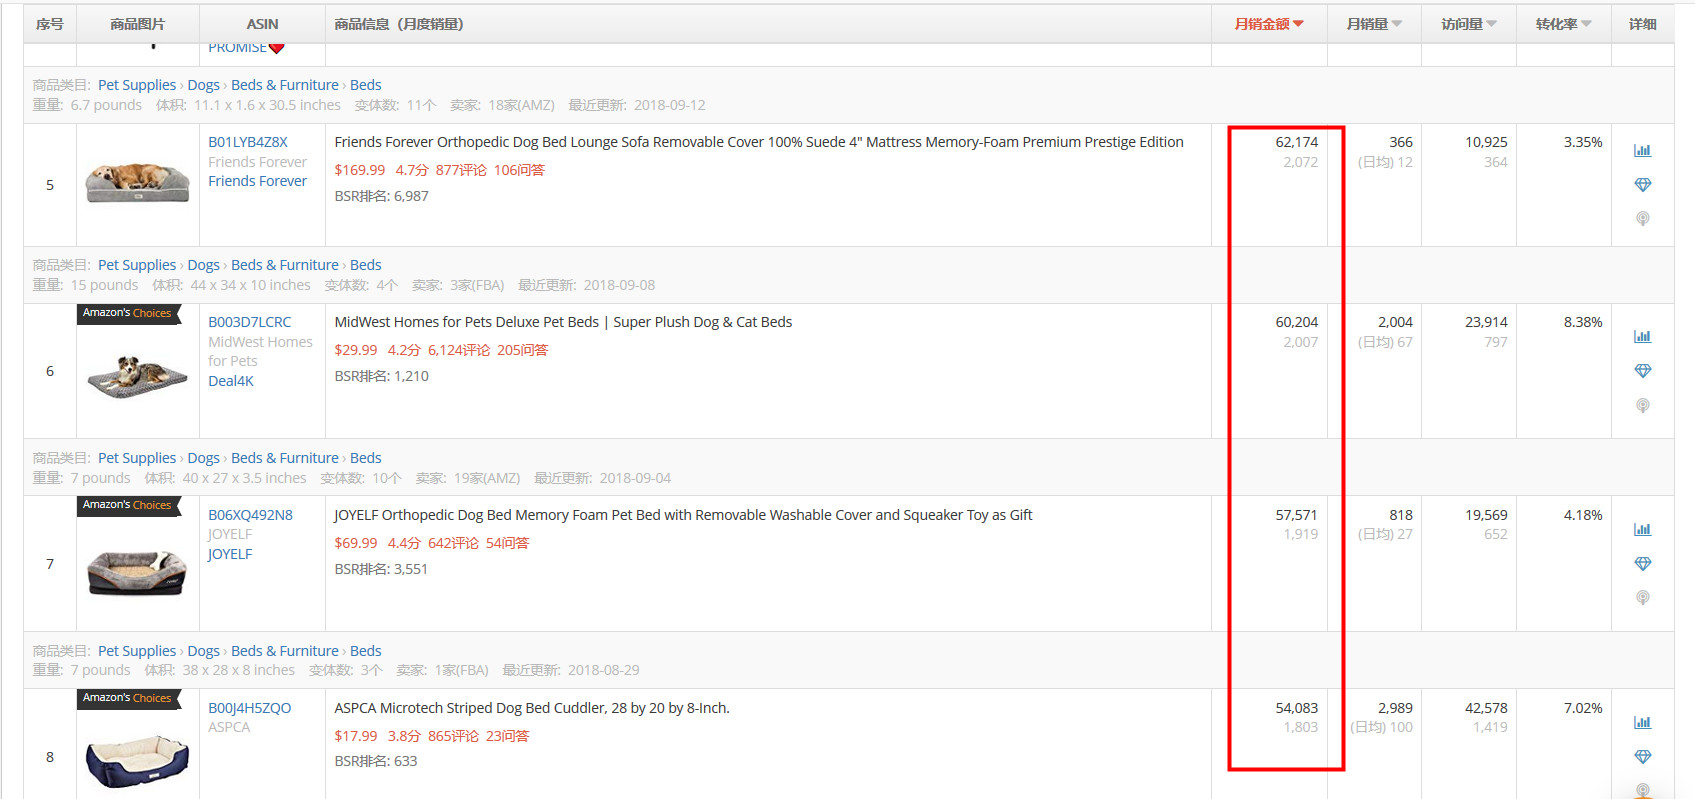Open ASPCA Microtech Striped Dog Bed title
This screenshot has width=1695, height=799.
point(532,708)
